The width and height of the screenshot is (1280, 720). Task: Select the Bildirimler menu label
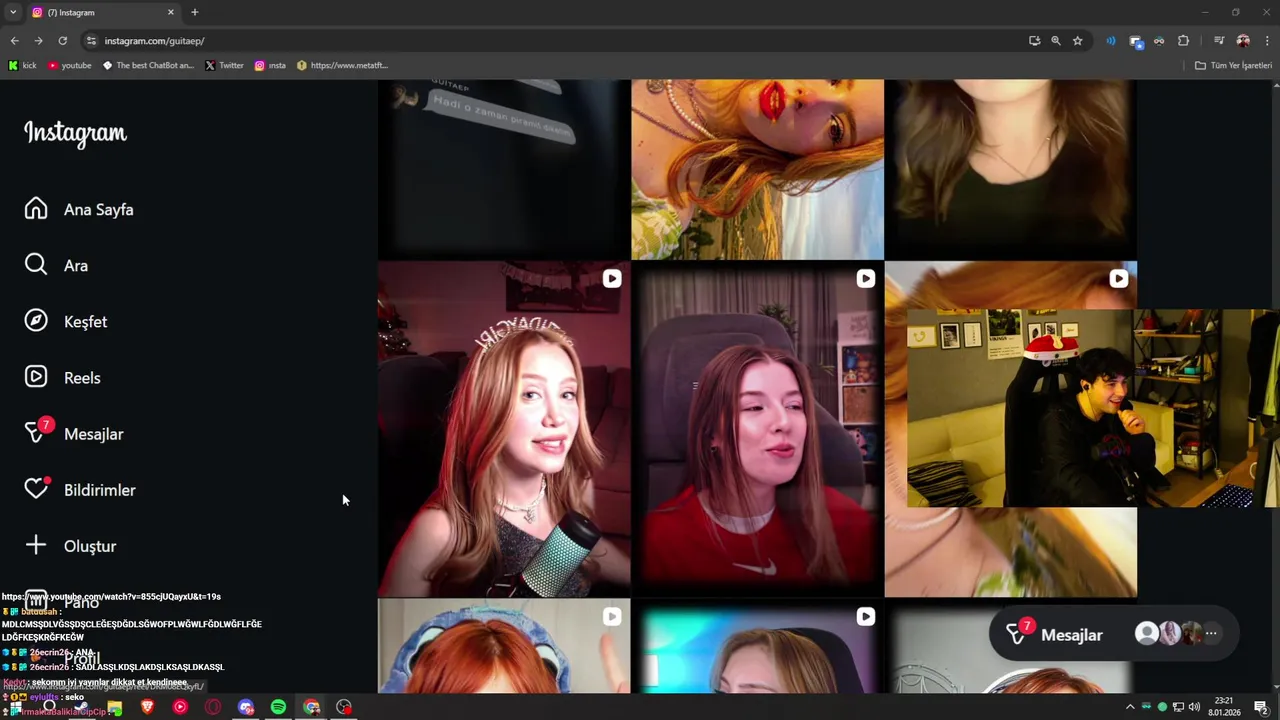click(x=100, y=490)
